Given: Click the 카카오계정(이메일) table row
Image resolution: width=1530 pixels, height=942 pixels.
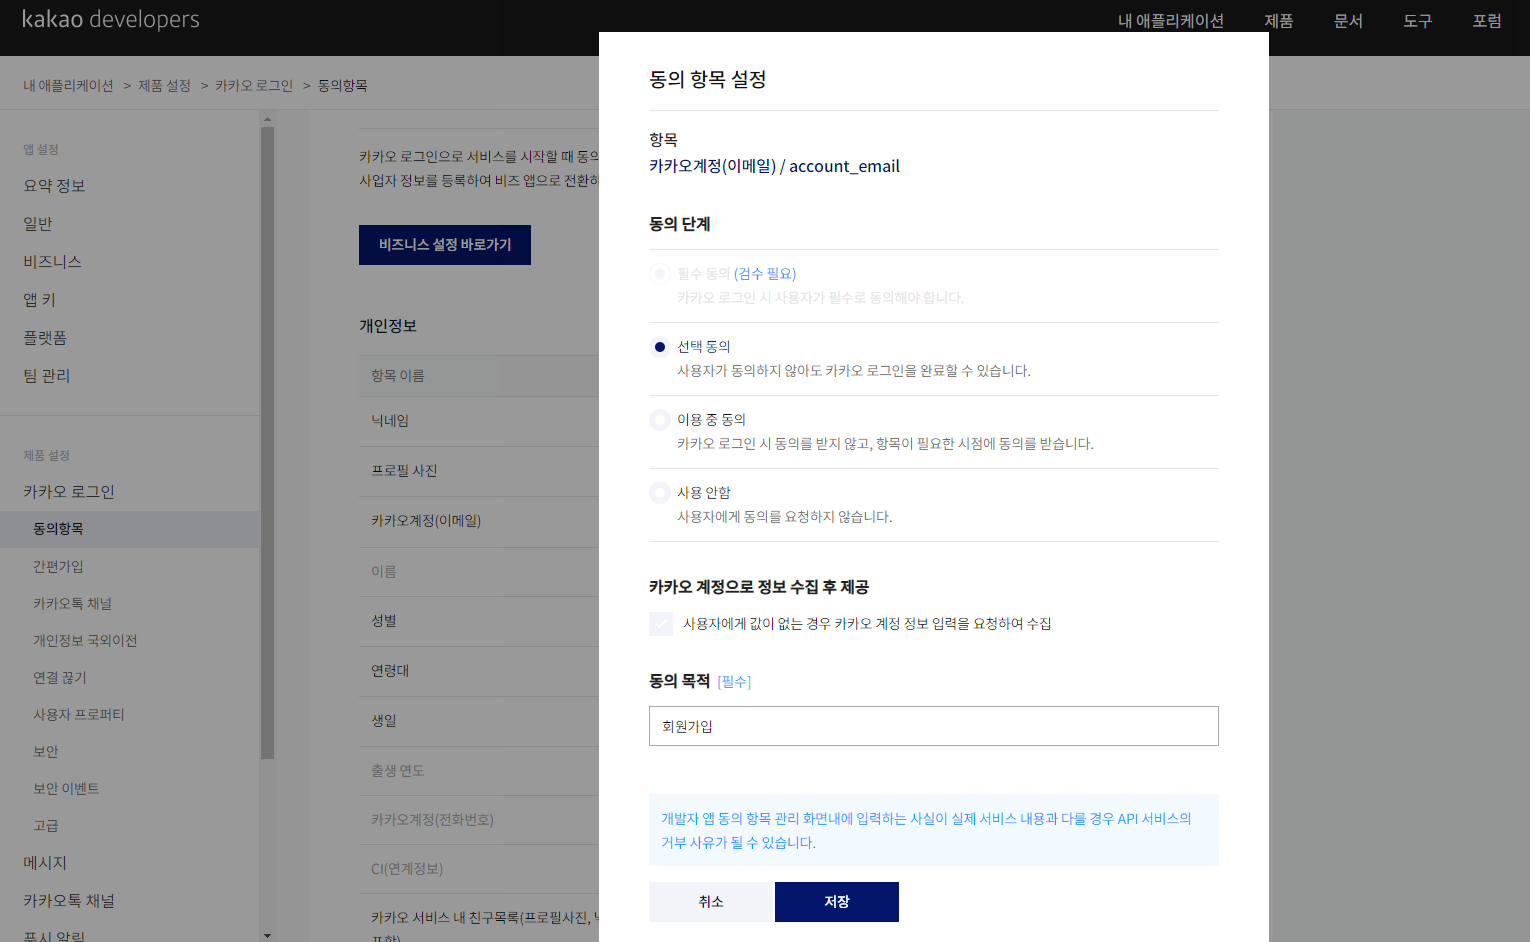Looking at the screenshot, I should click(x=479, y=521).
